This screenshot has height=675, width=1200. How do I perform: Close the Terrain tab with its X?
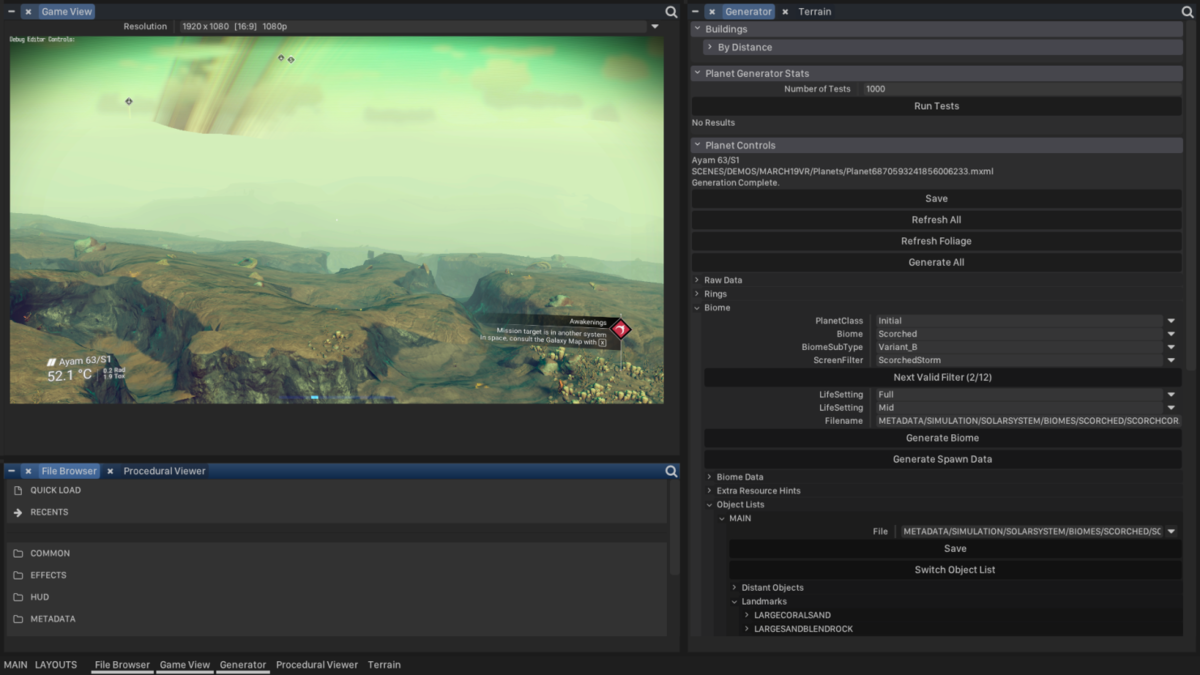[x=785, y=12]
